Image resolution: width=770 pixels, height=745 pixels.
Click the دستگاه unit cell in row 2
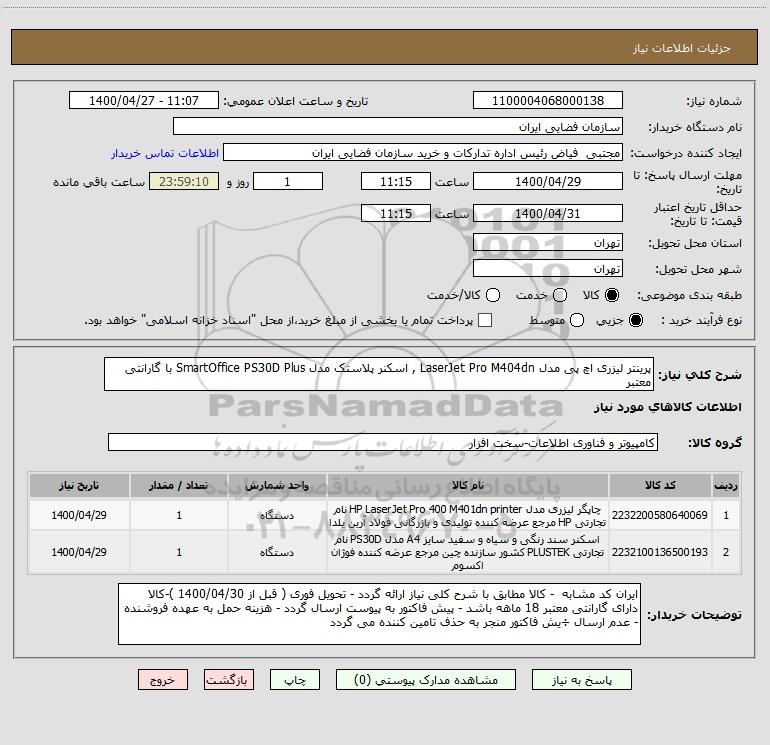277,552
